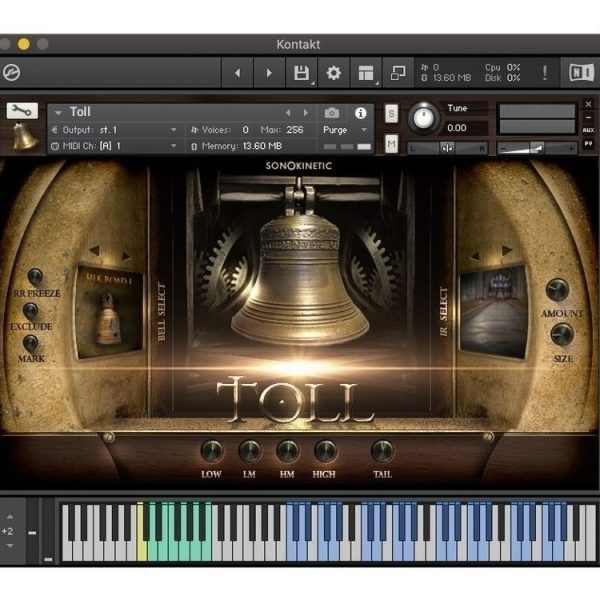Open the Purge dropdown menu
The image size is (600, 600).
point(345,130)
